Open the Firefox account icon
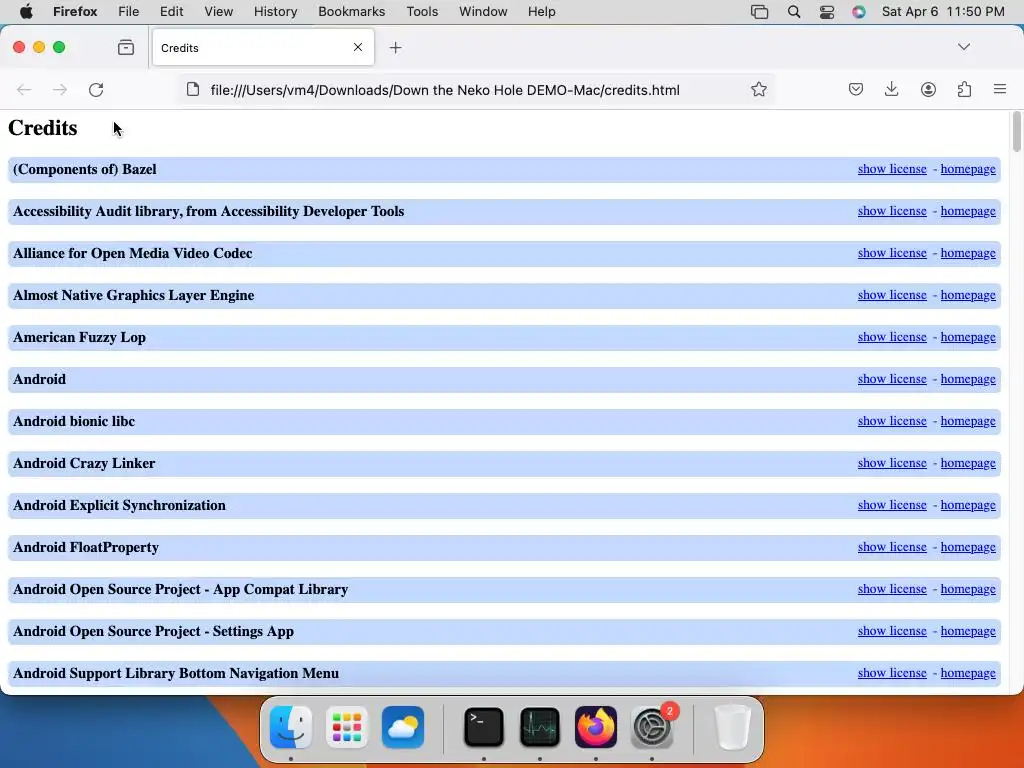Viewport: 1024px width, 768px height. coord(928,89)
